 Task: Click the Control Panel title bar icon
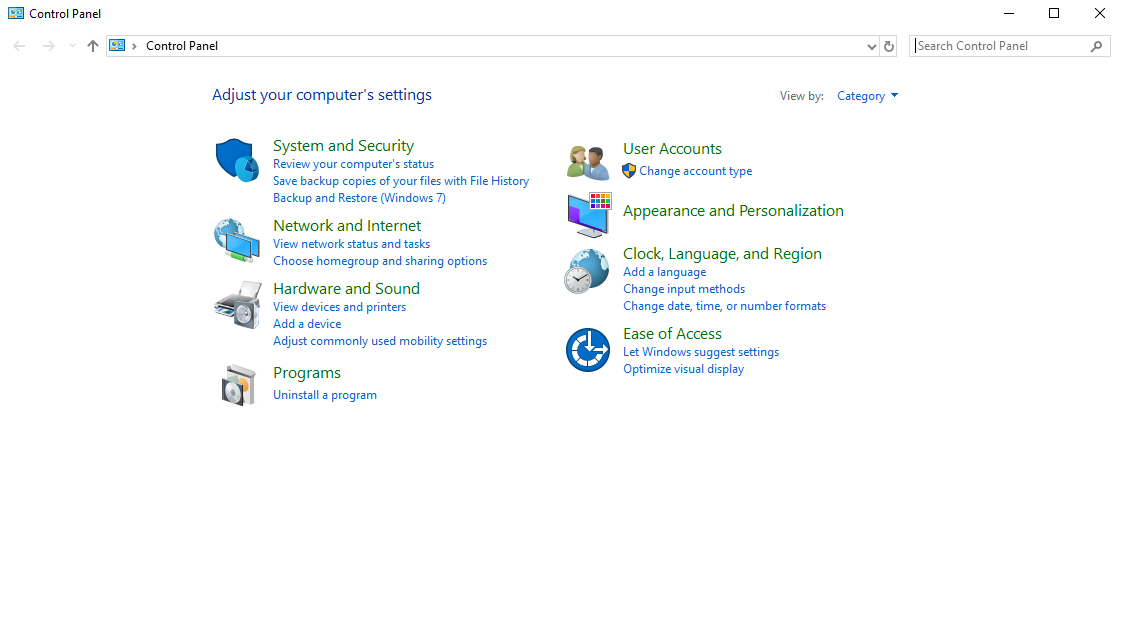coord(16,13)
